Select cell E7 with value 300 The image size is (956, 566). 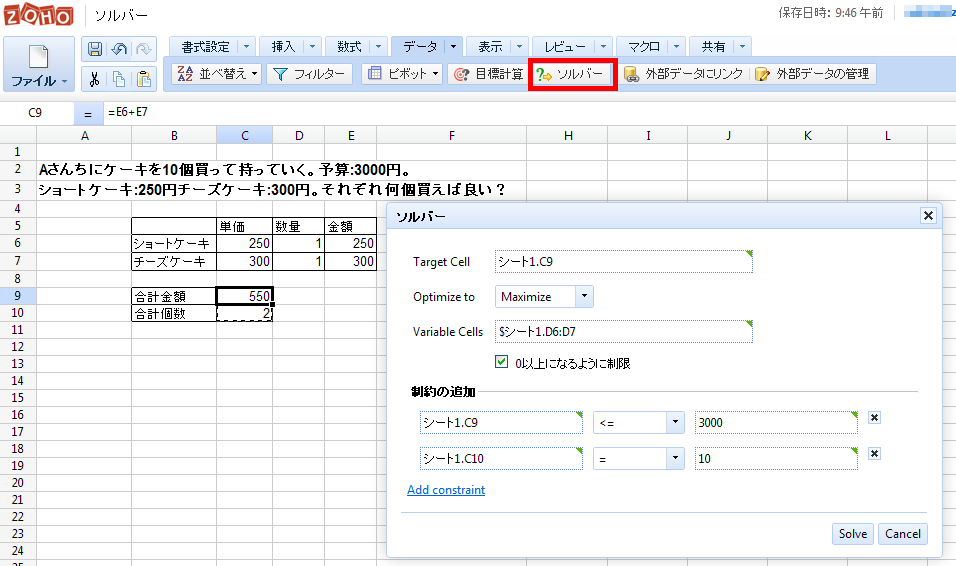click(351, 261)
